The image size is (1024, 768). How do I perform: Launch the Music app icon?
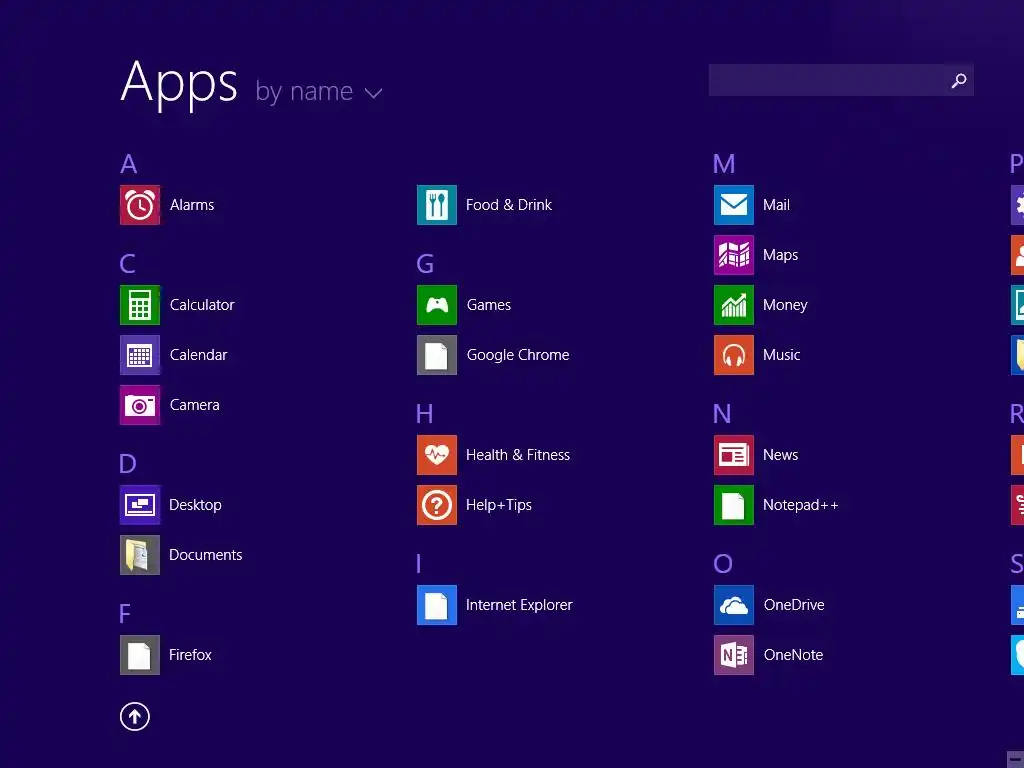click(734, 355)
